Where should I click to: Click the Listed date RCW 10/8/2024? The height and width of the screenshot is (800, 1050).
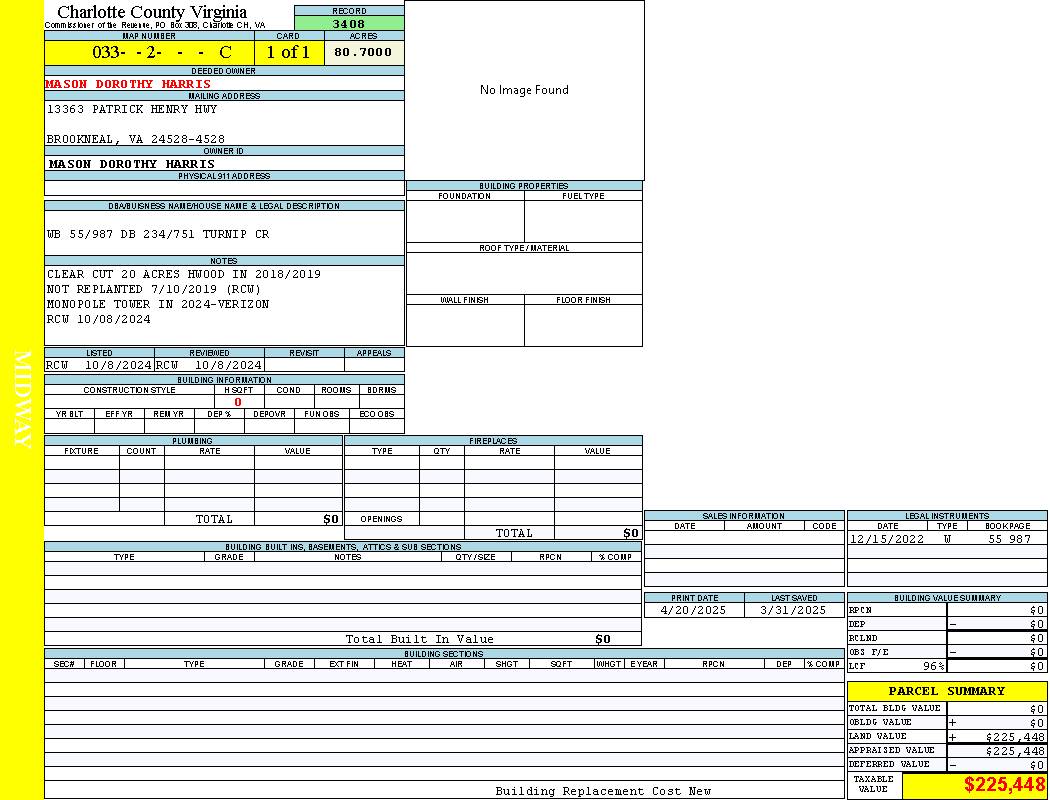click(x=99, y=366)
